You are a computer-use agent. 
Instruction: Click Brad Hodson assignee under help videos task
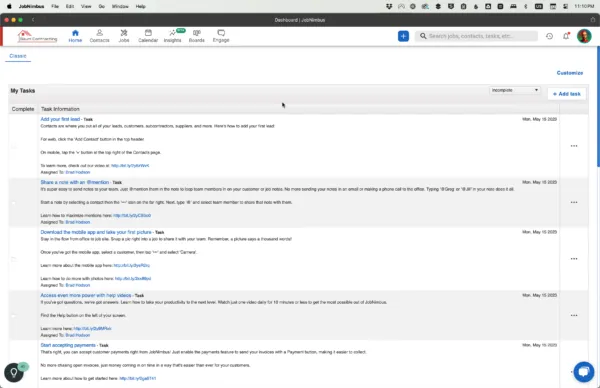(x=78, y=335)
